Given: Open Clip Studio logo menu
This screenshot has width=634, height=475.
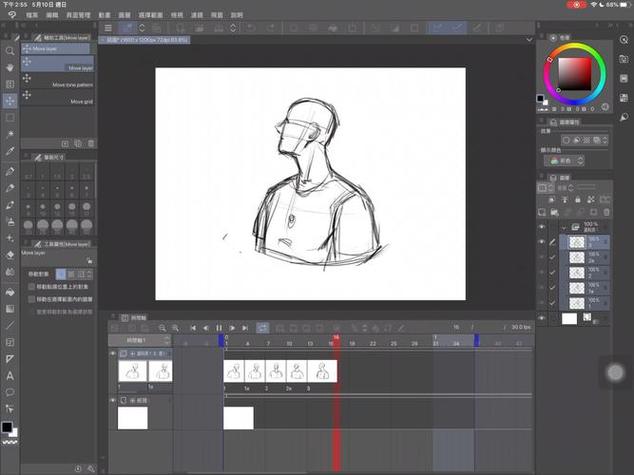Looking at the screenshot, I should tap(12, 15).
